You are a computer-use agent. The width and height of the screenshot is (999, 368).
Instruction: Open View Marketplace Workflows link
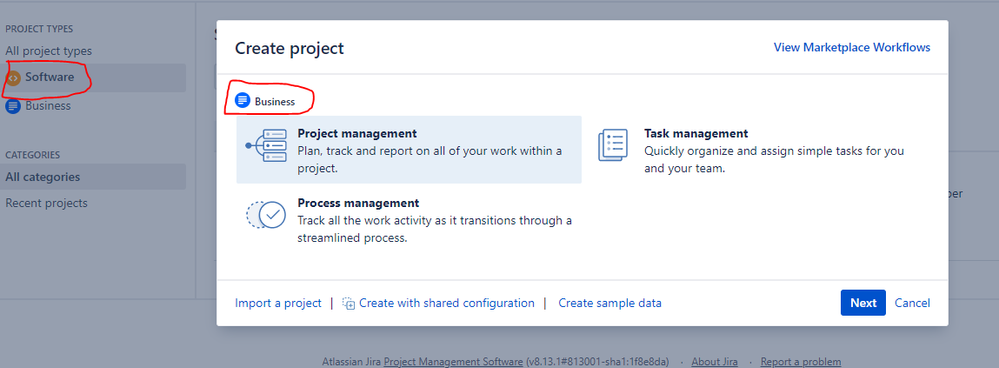(852, 47)
